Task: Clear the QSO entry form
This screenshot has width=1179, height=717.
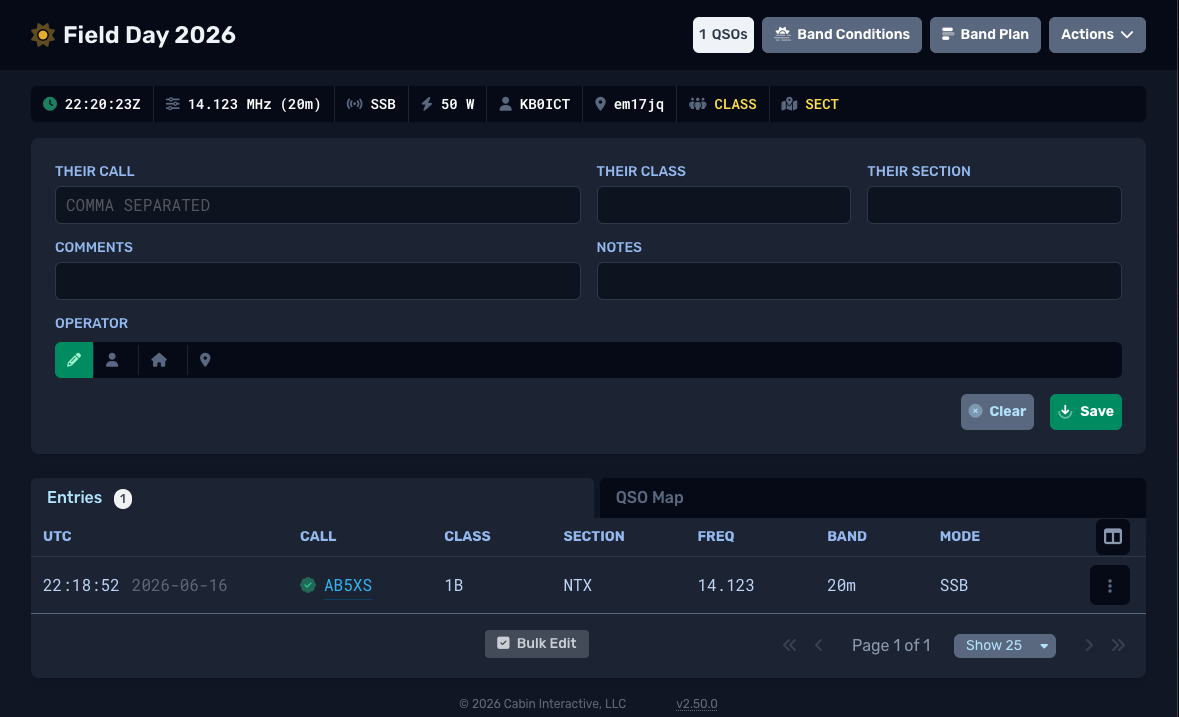Action: point(997,412)
